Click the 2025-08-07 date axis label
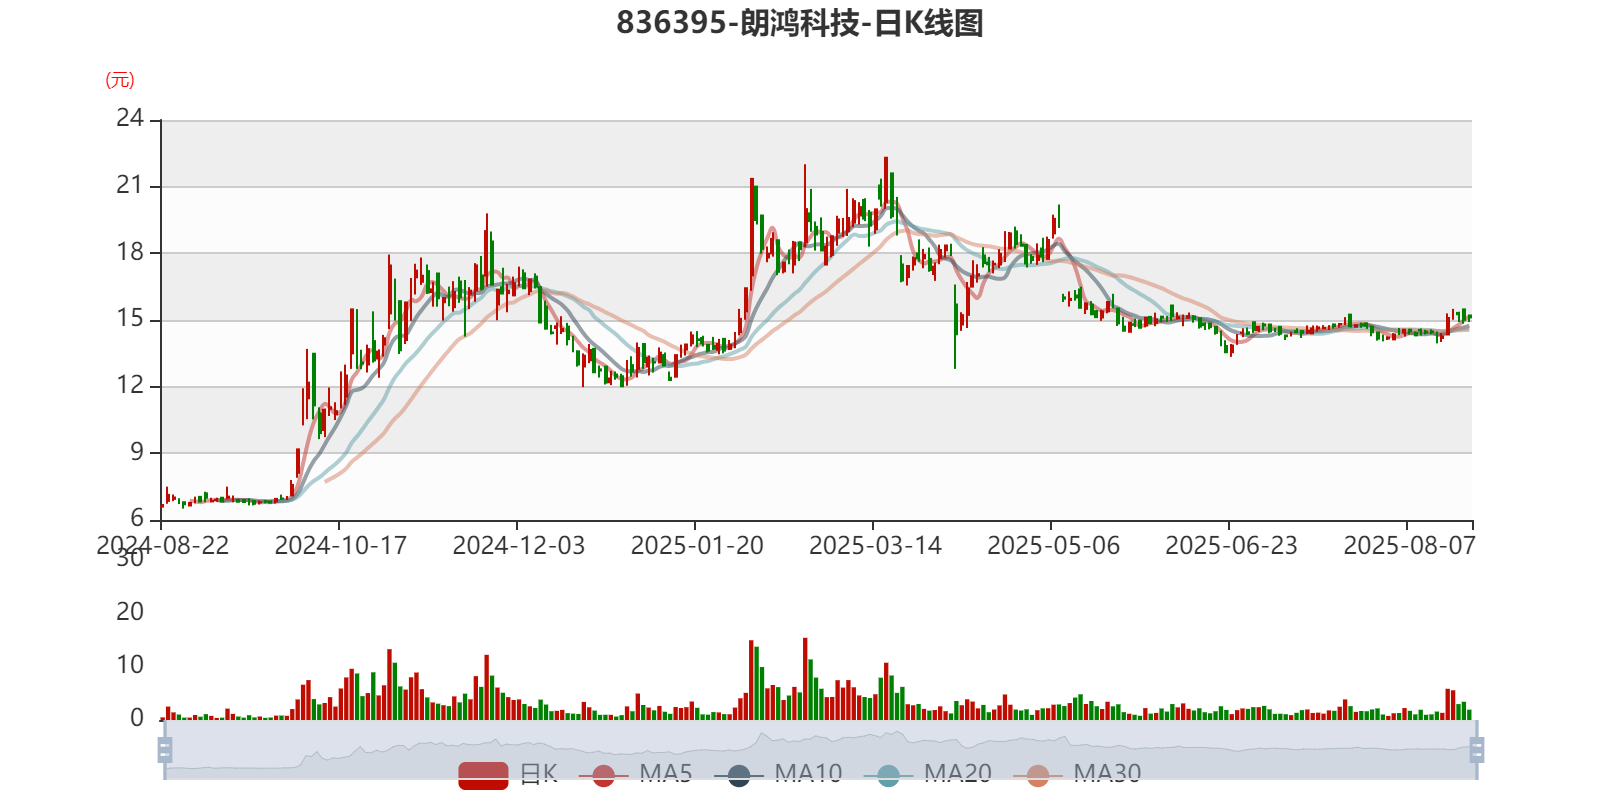 point(1409,546)
